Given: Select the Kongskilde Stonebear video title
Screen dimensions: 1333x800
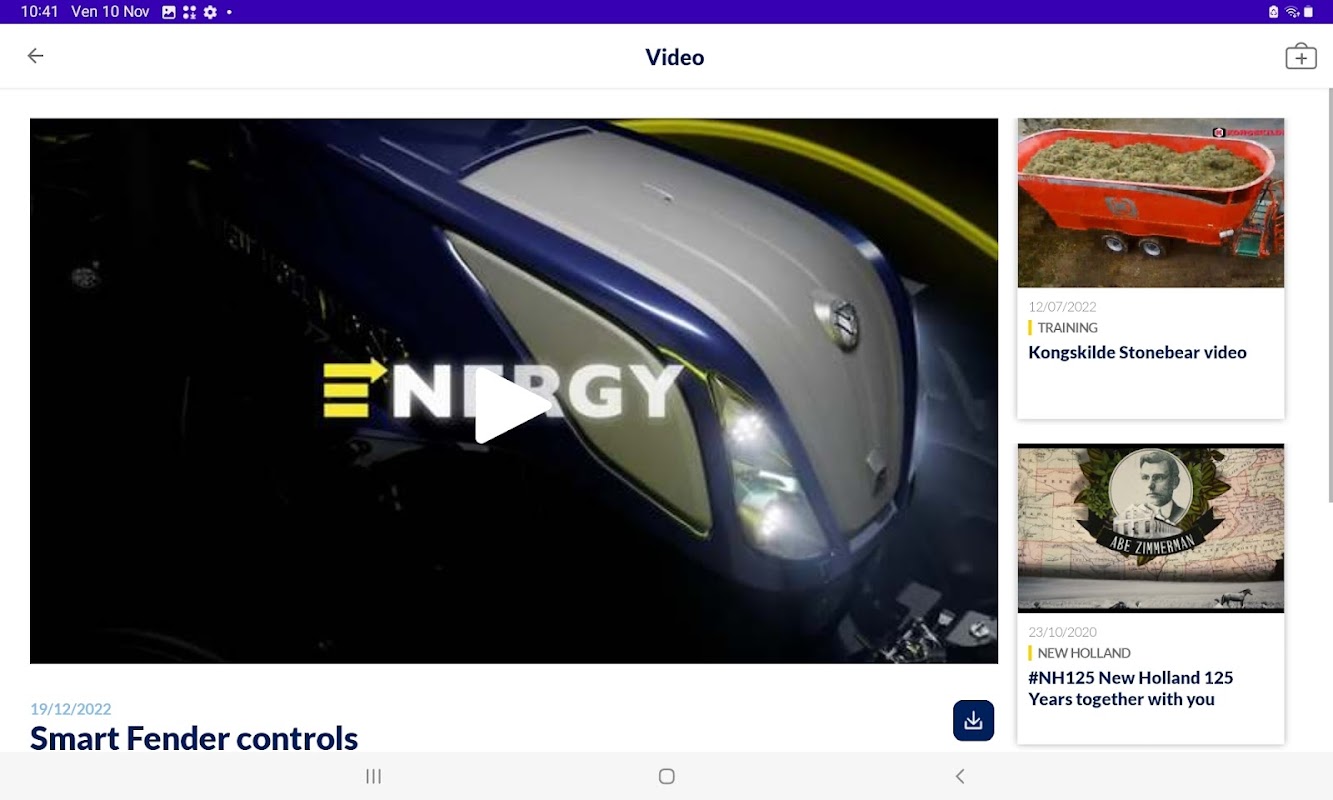Looking at the screenshot, I should 1137,352.
